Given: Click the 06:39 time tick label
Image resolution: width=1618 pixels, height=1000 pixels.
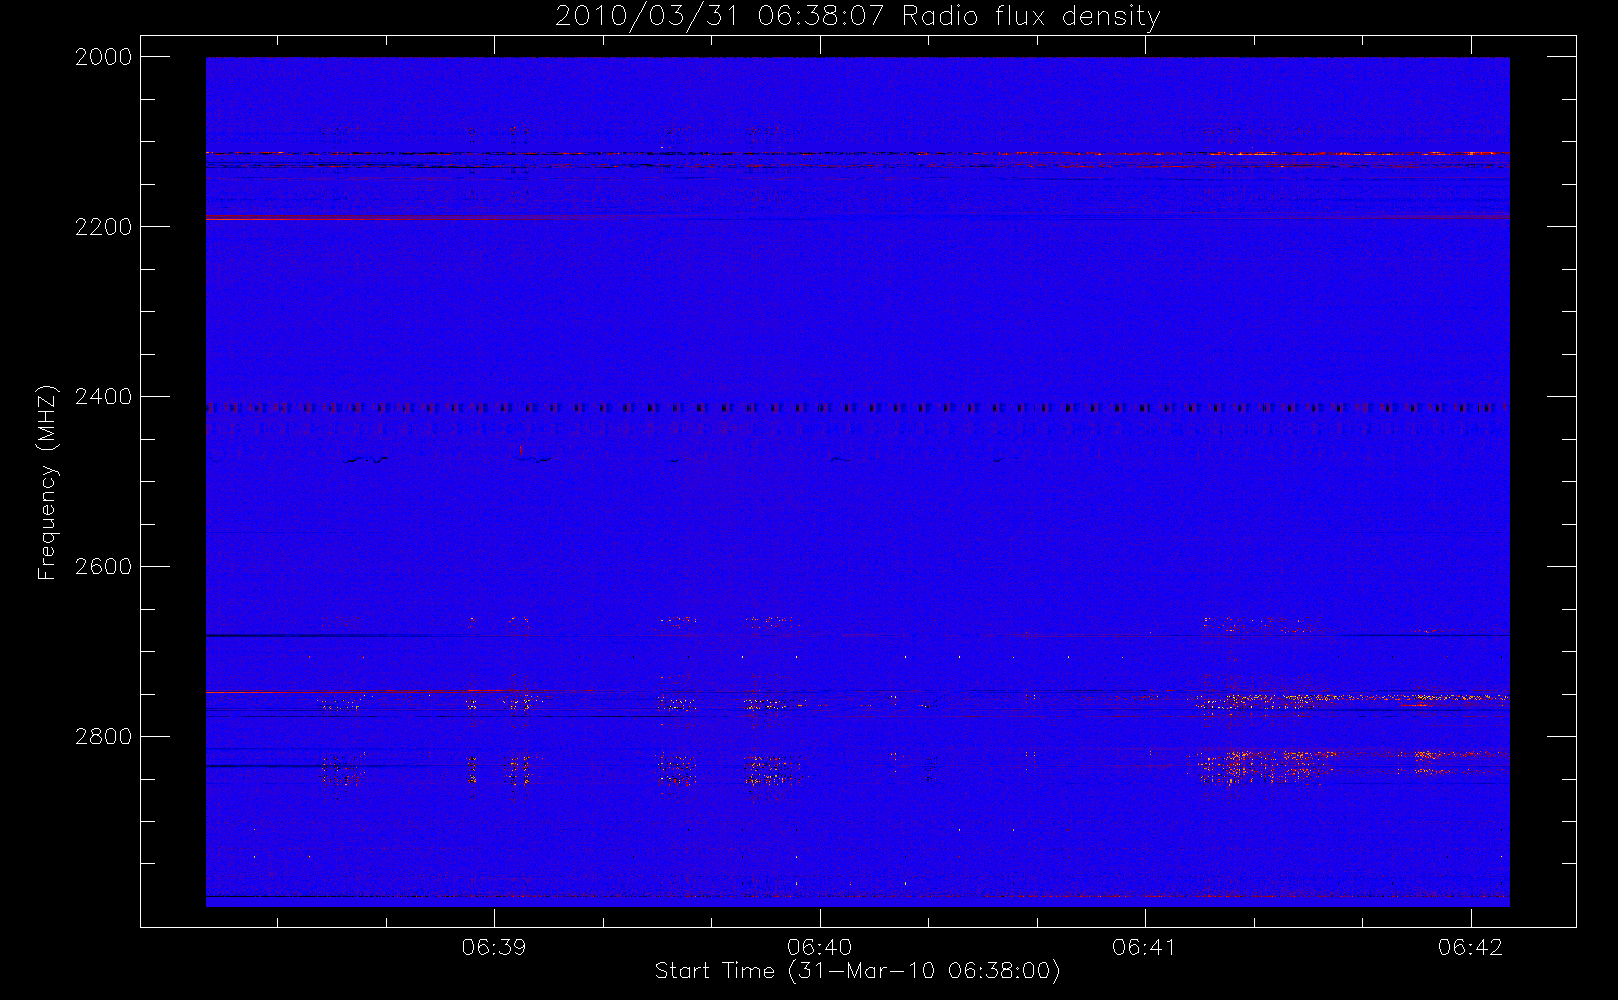Looking at the screenshot, I should [x=494, y=947].
